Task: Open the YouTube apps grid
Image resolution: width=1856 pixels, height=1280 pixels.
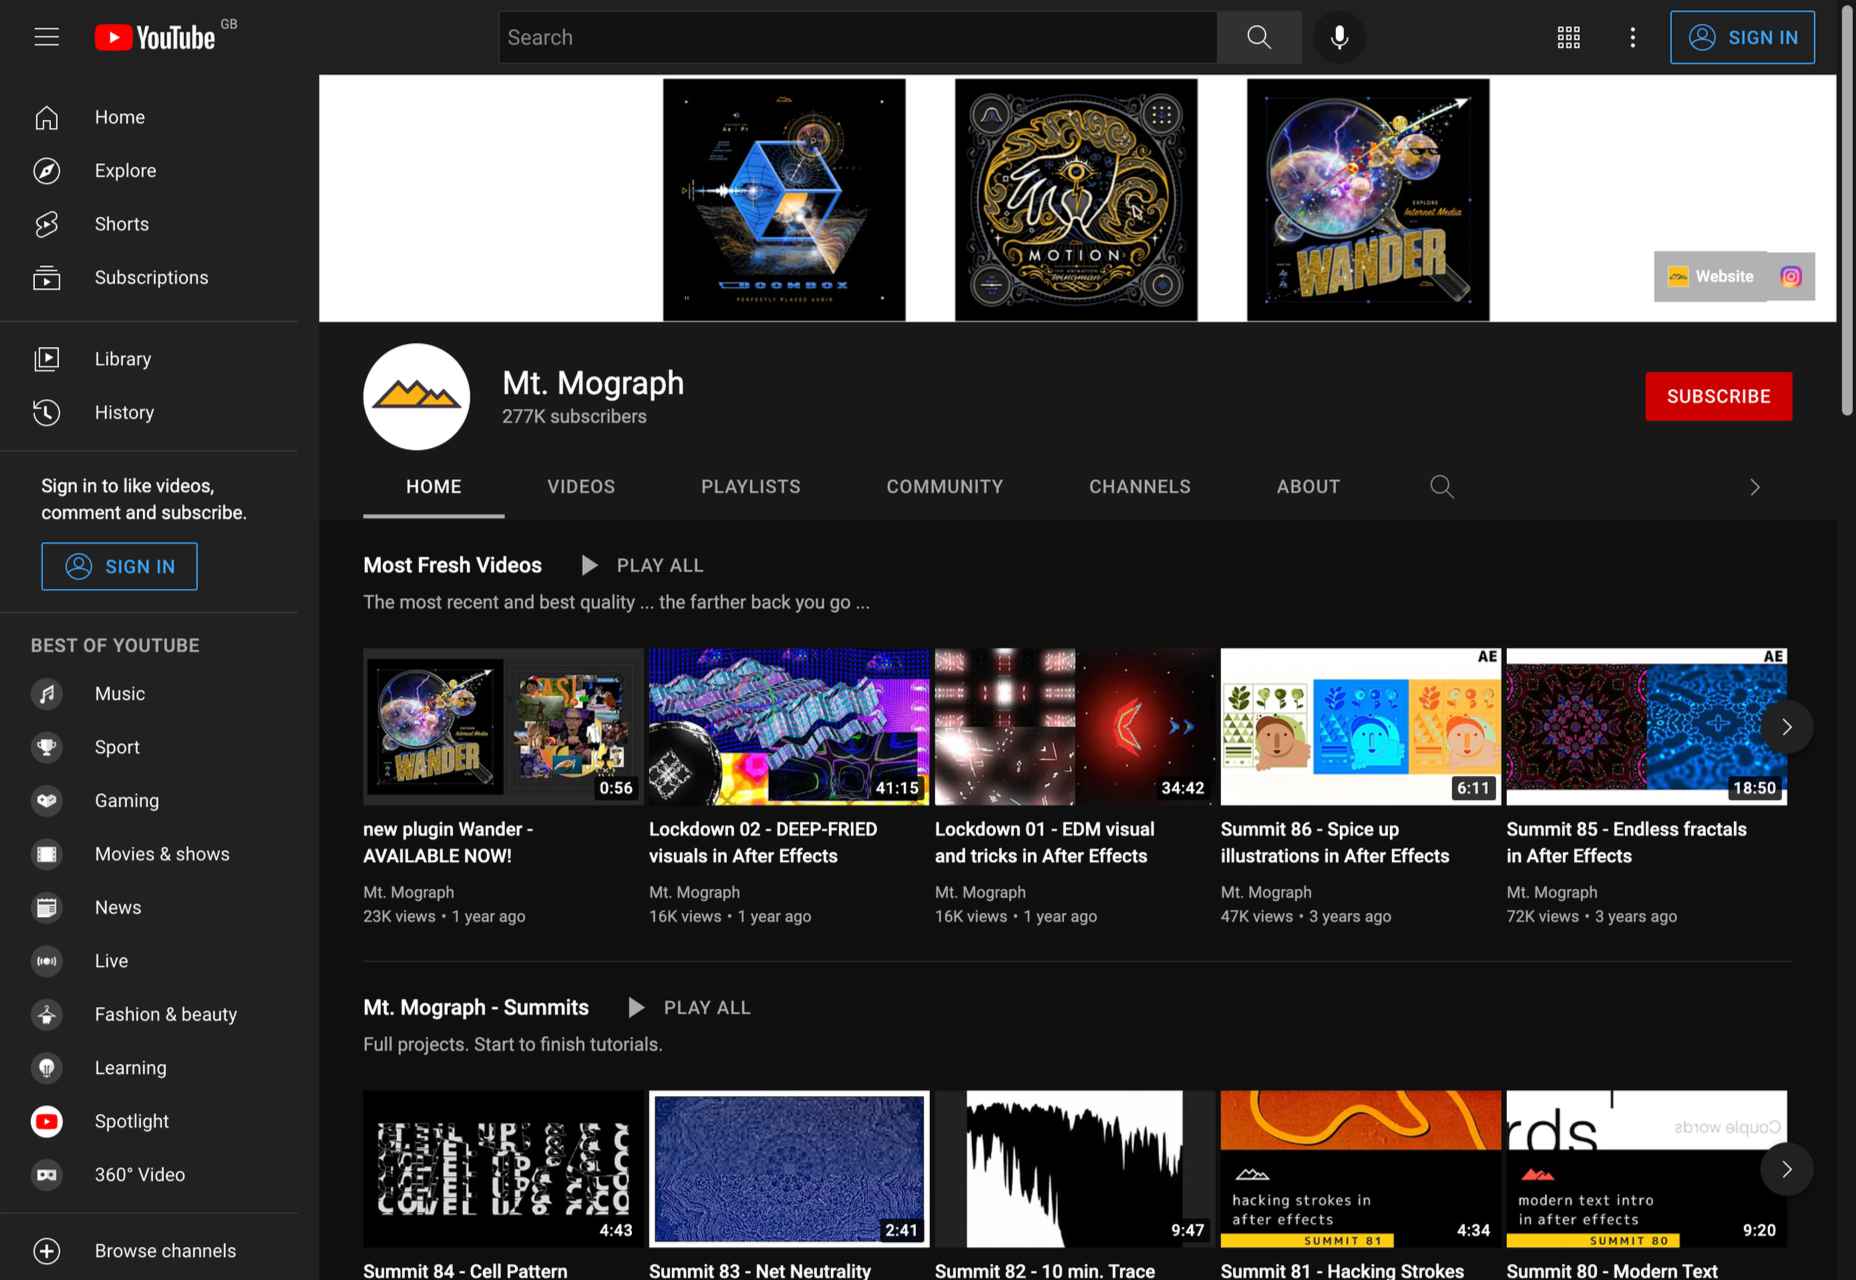Action: 1569,37
